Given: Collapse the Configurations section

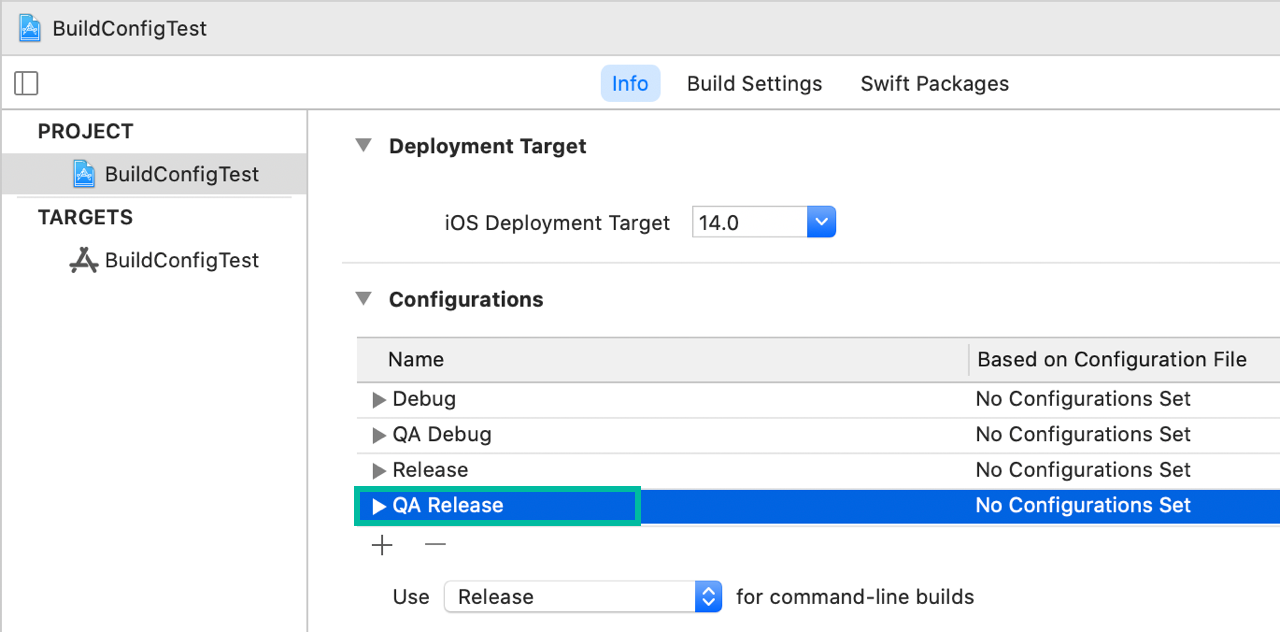Looking at the screenshot, I should tap(363, 299).
